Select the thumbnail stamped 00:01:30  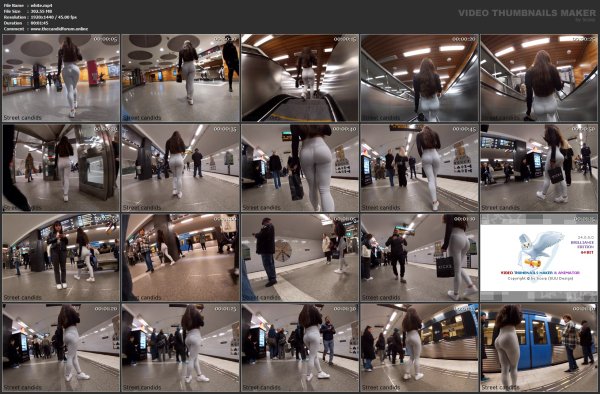coord(300,348)
